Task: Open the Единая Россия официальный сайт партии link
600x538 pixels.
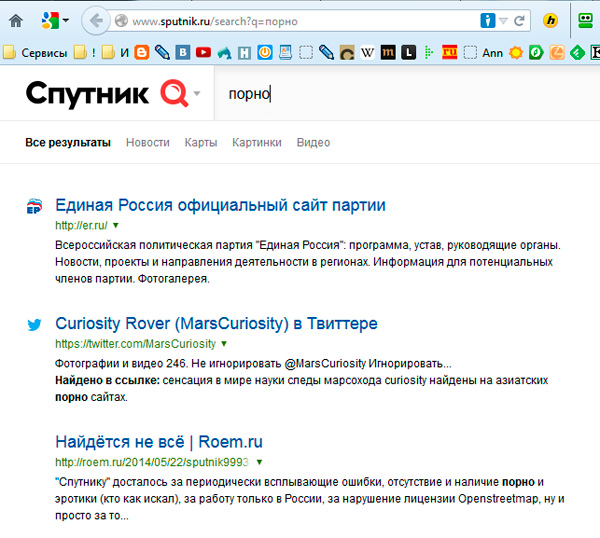Action: [x=220, y=205]
